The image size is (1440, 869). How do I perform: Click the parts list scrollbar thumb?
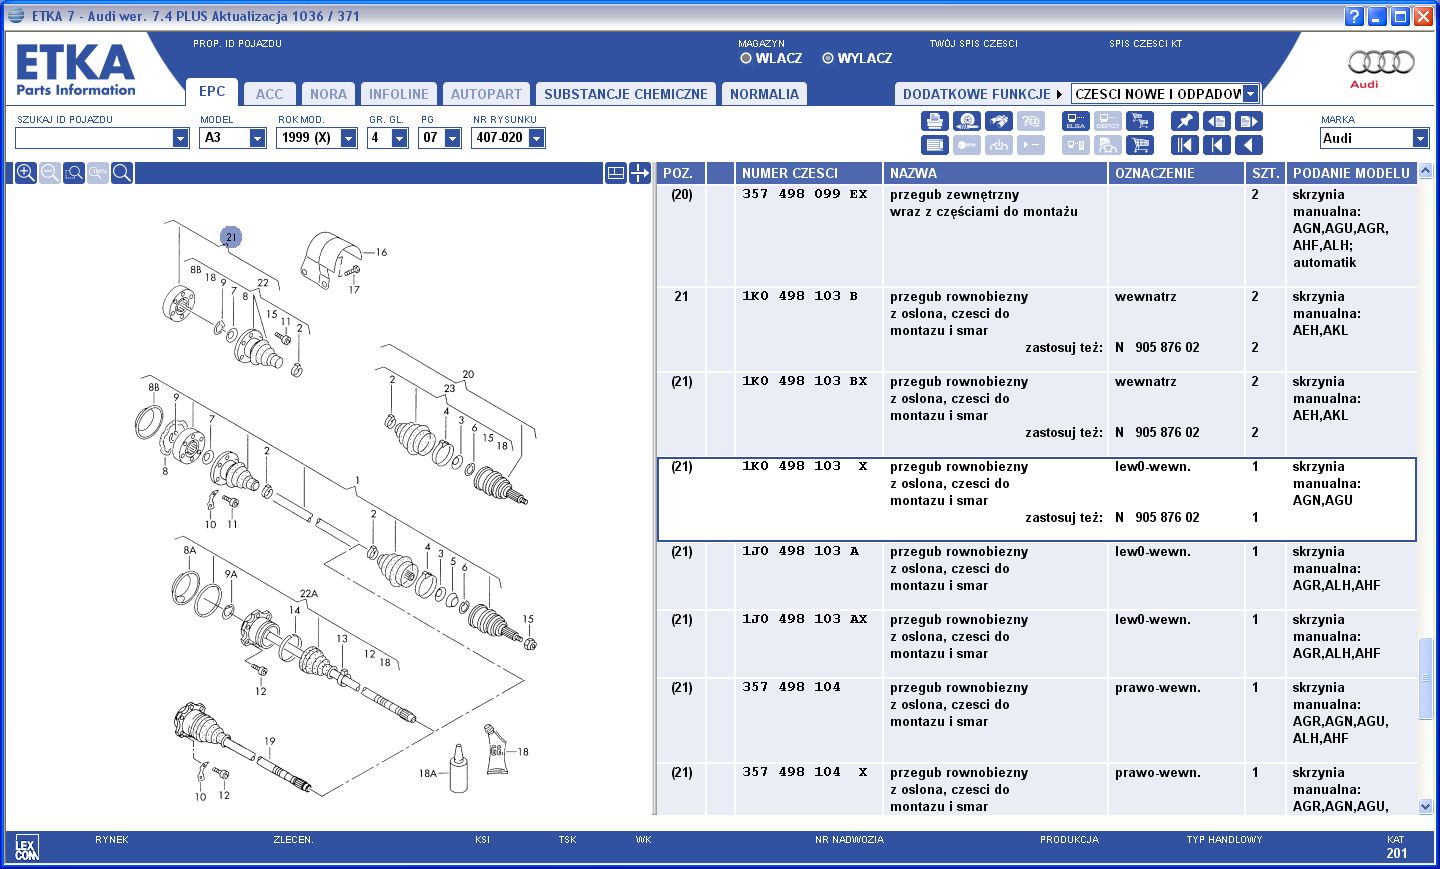click(x=1426, y=678)
